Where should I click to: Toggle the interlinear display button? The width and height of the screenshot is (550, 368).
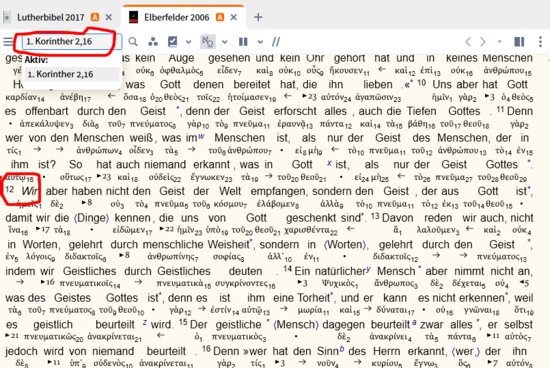208,42
